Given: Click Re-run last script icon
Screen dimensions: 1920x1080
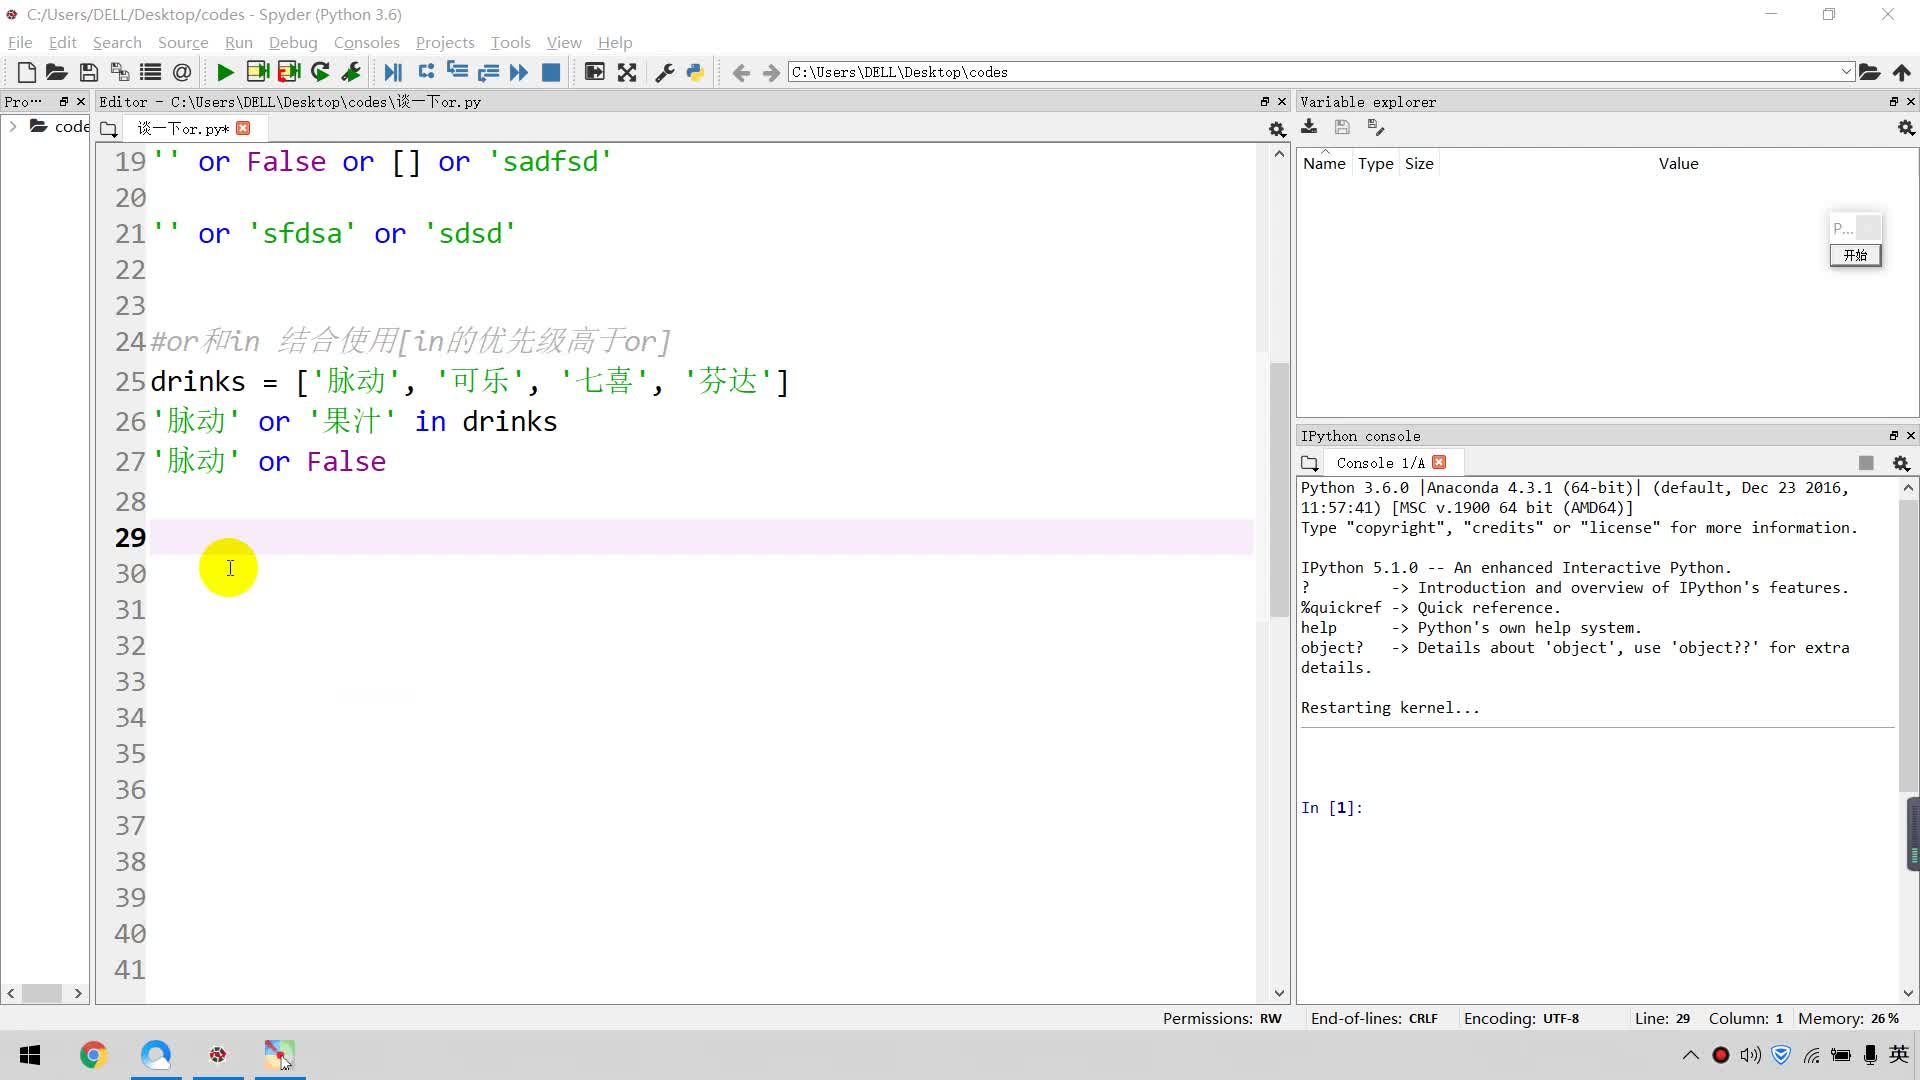Looking at the screenshot, I should 320,72.
